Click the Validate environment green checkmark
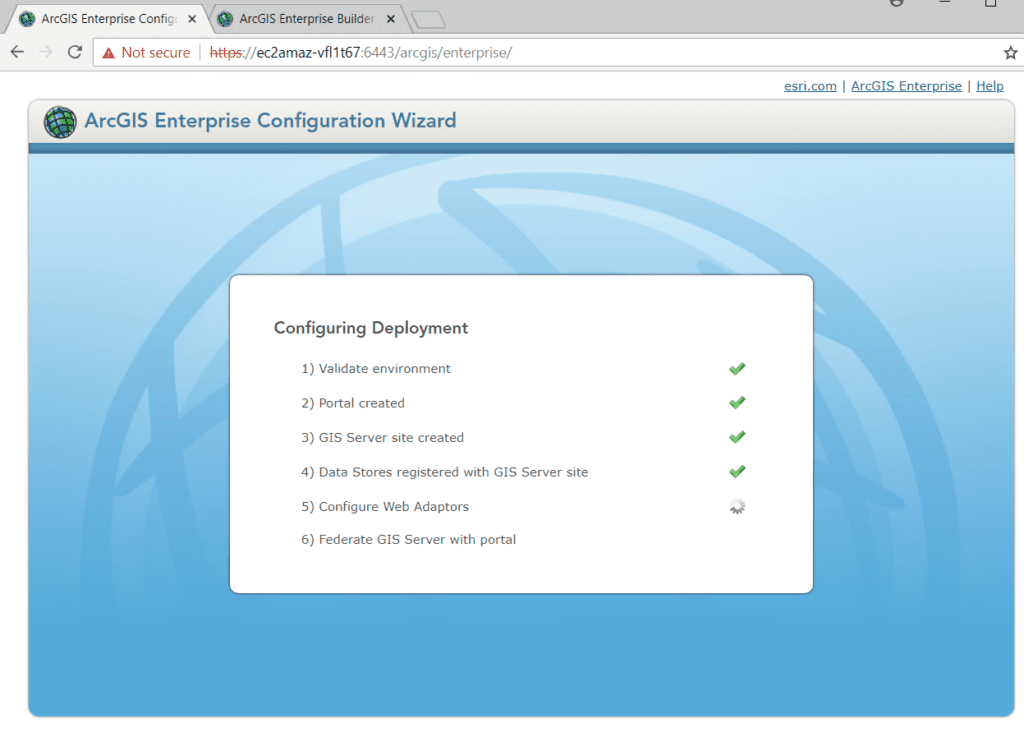 (x=737, y=369)
